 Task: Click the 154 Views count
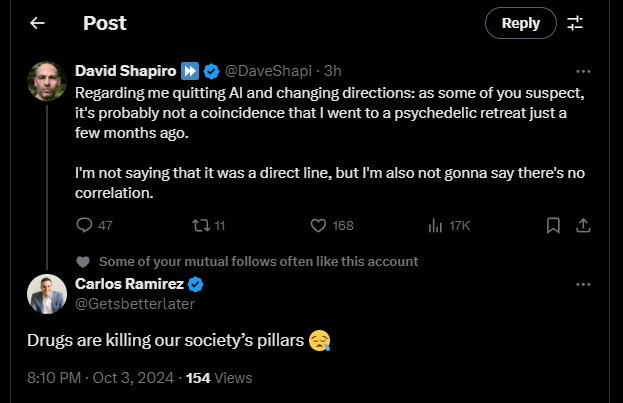[219, 378]
